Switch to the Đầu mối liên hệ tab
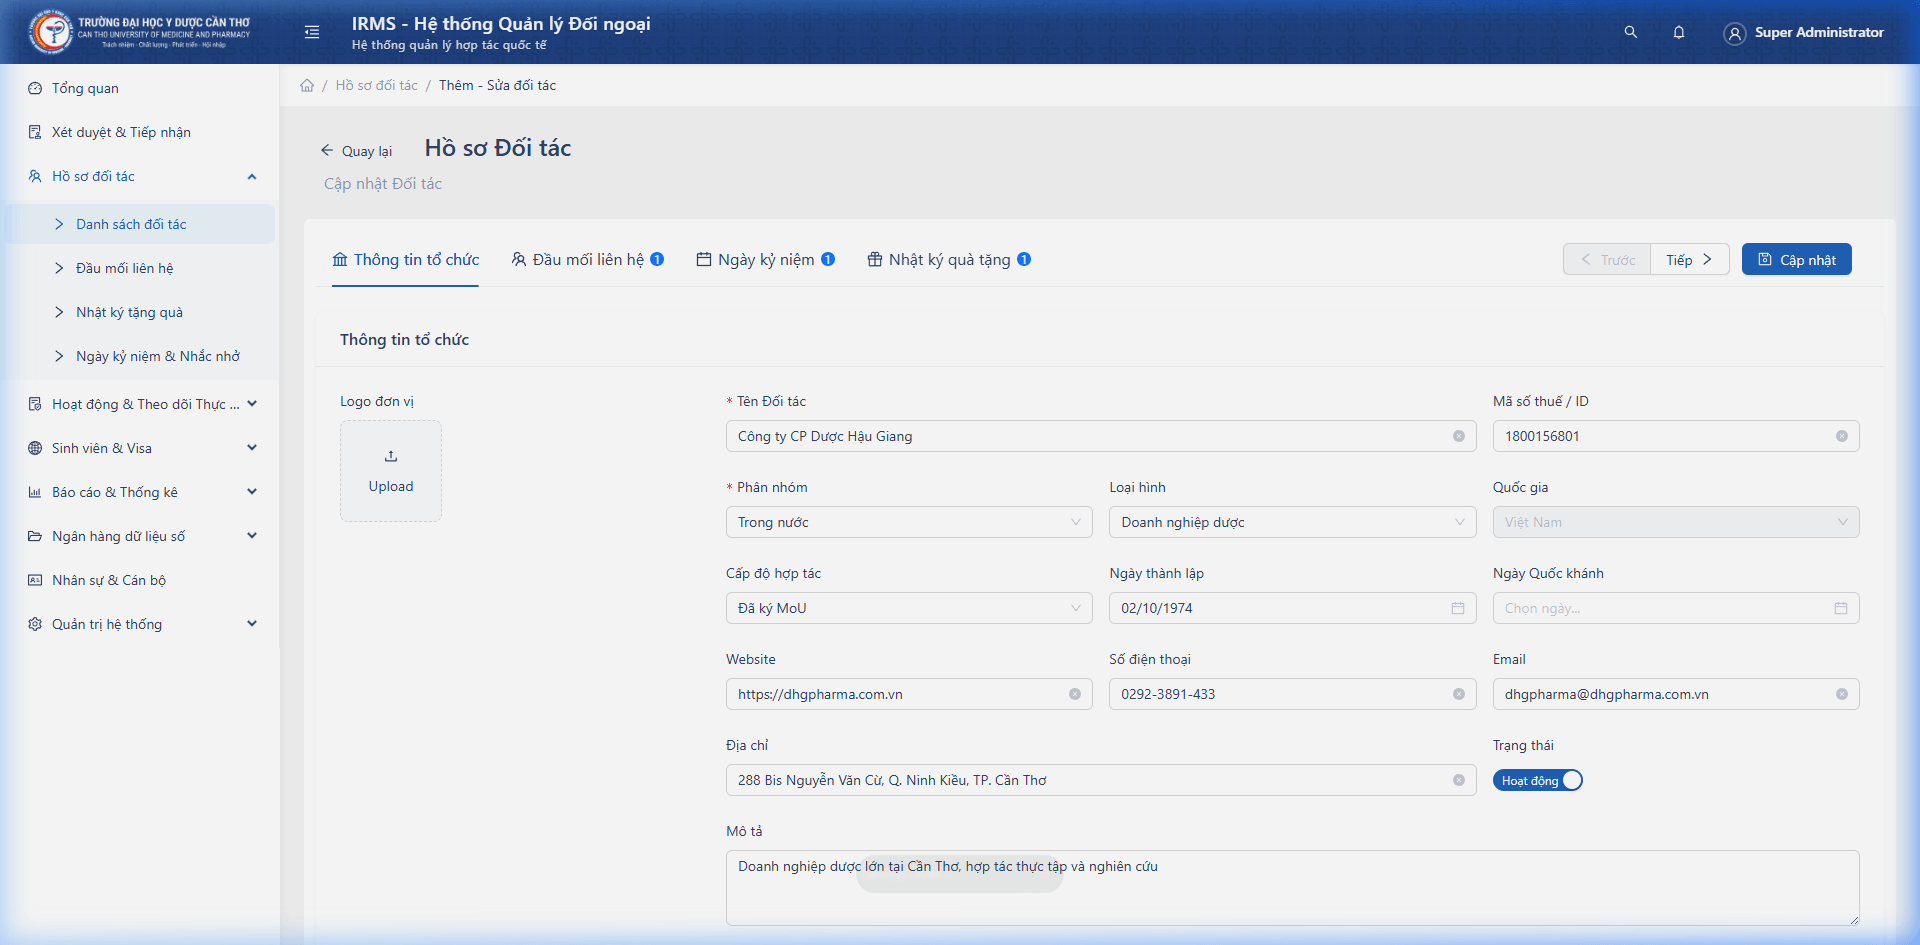 point(587,260)
